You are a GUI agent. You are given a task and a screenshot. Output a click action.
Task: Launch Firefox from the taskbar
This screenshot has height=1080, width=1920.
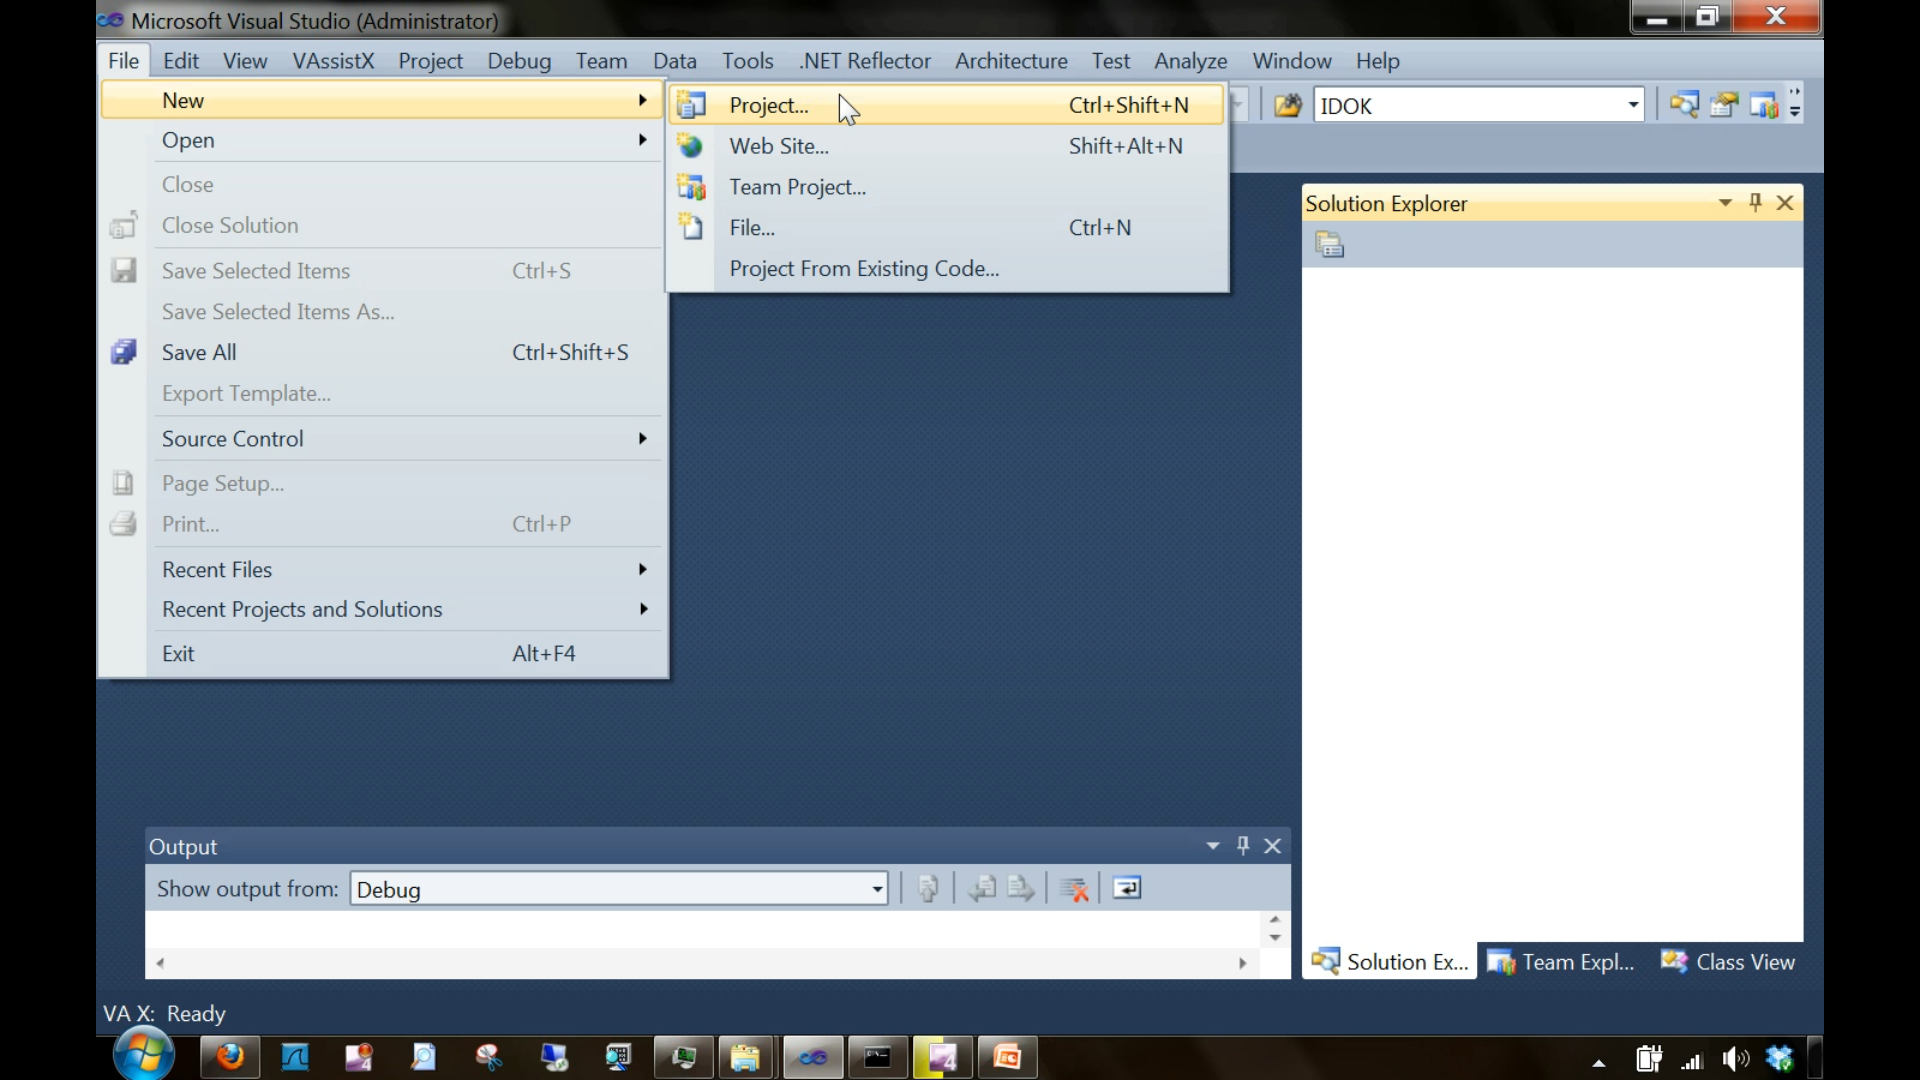click(x=230, y=1057)
